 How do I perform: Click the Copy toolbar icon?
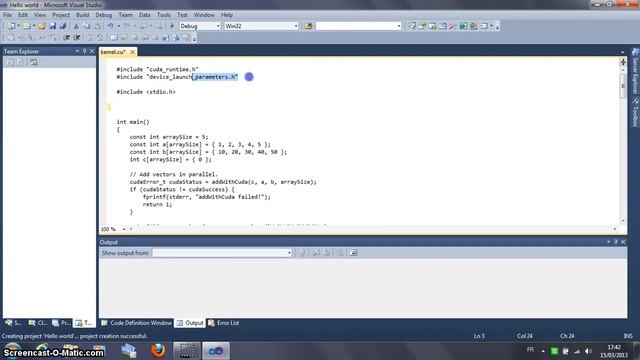click(x=87, y=26)
